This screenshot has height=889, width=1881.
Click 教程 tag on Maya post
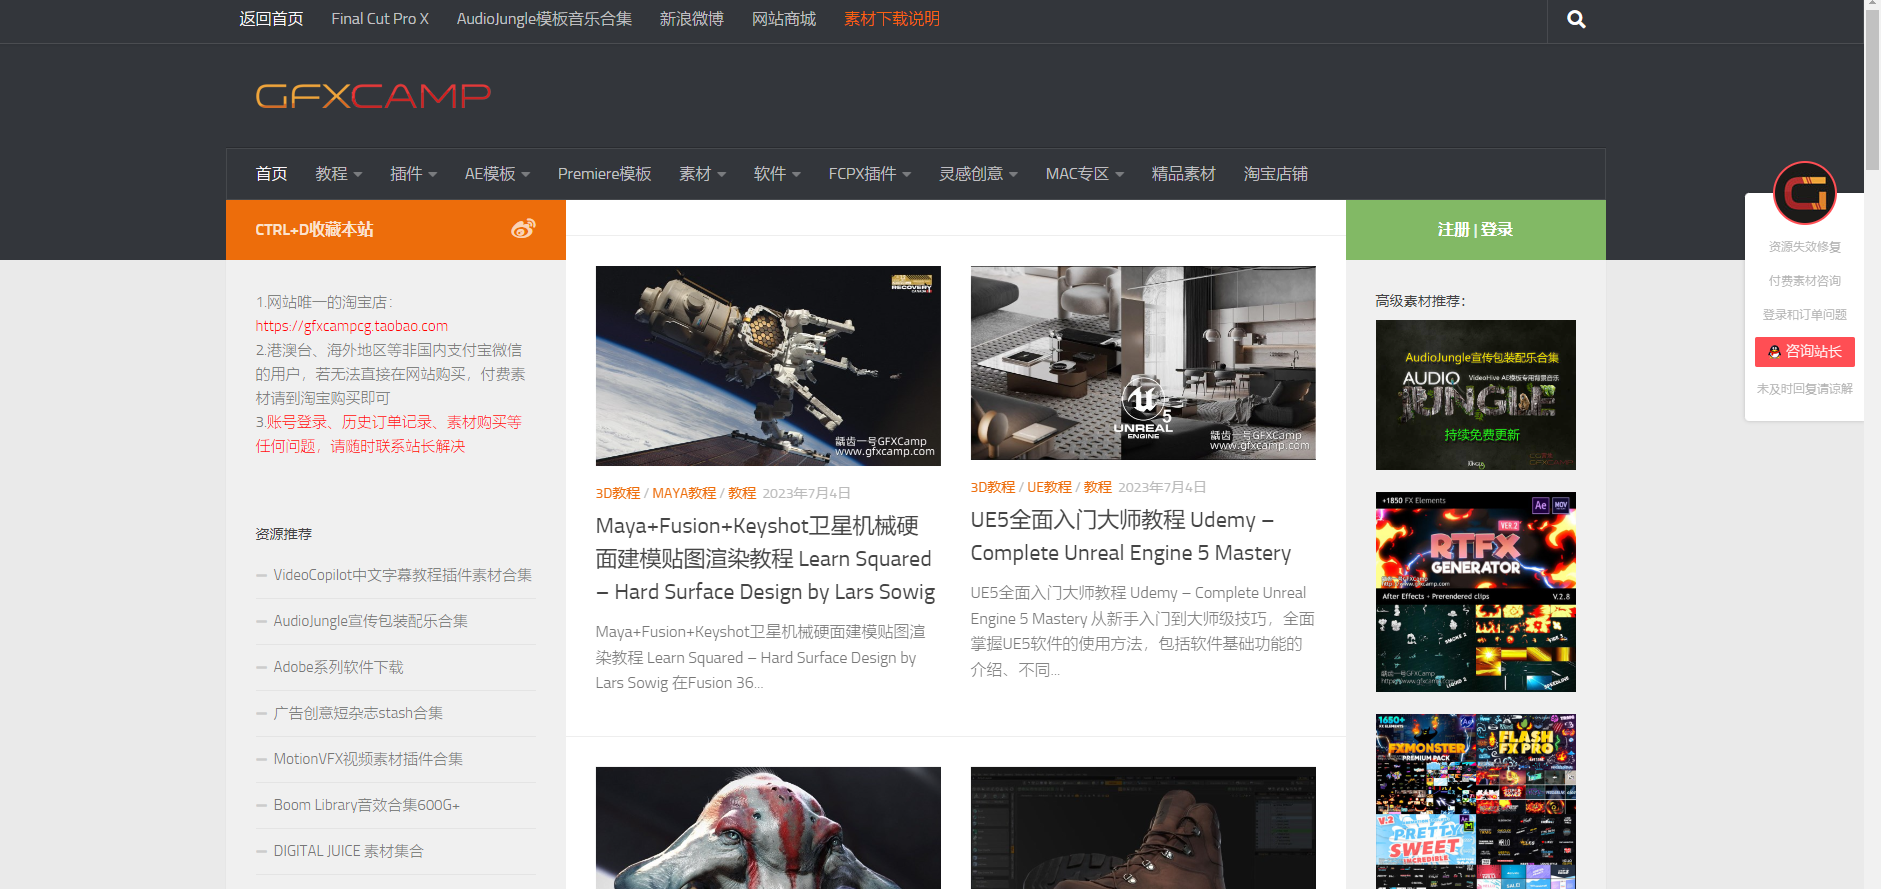point(742,493)
